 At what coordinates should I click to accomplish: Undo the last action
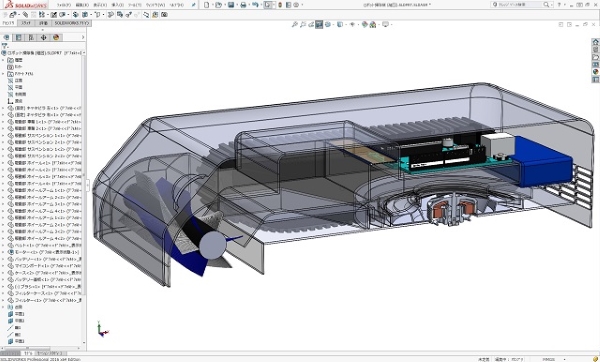point(255,5)
